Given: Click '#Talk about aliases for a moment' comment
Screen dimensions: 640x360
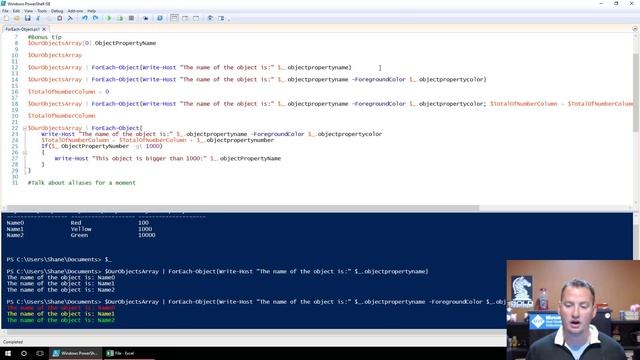Looking at the screenshot, I should tap(82, 183).
